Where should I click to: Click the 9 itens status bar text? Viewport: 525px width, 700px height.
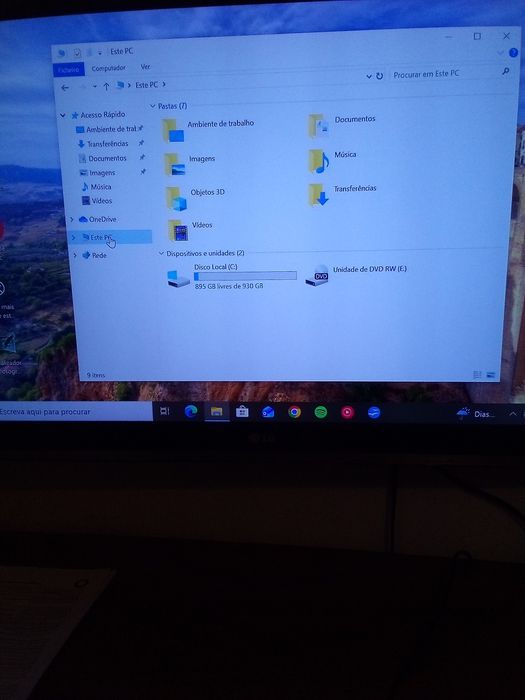pyautogui.click(x=96, y=375)
